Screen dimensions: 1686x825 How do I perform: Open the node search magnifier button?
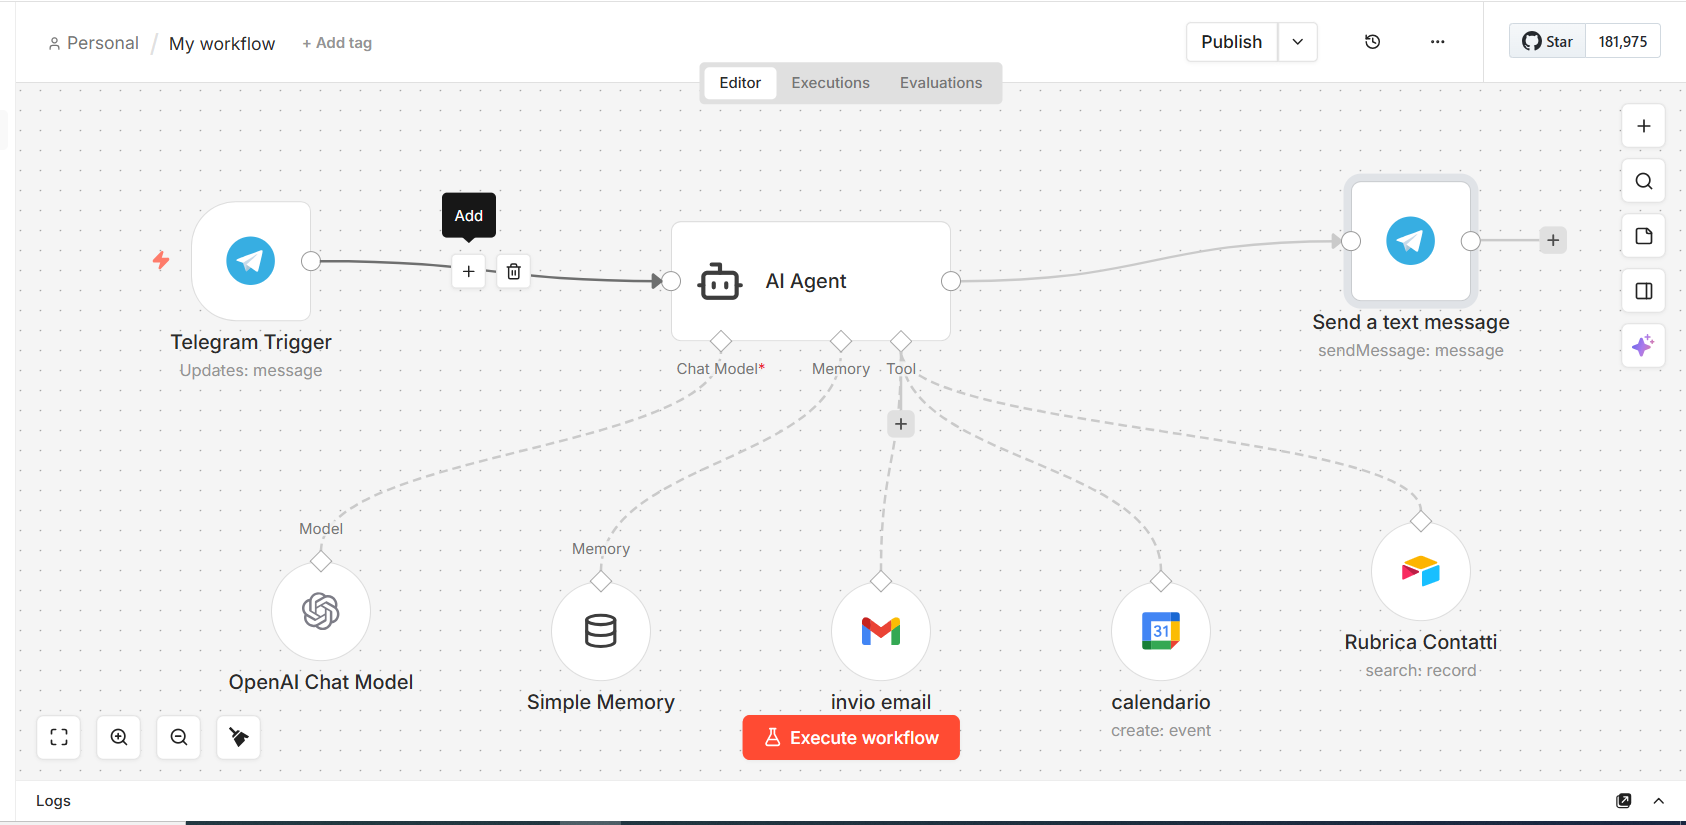(x=1644, y=181)
